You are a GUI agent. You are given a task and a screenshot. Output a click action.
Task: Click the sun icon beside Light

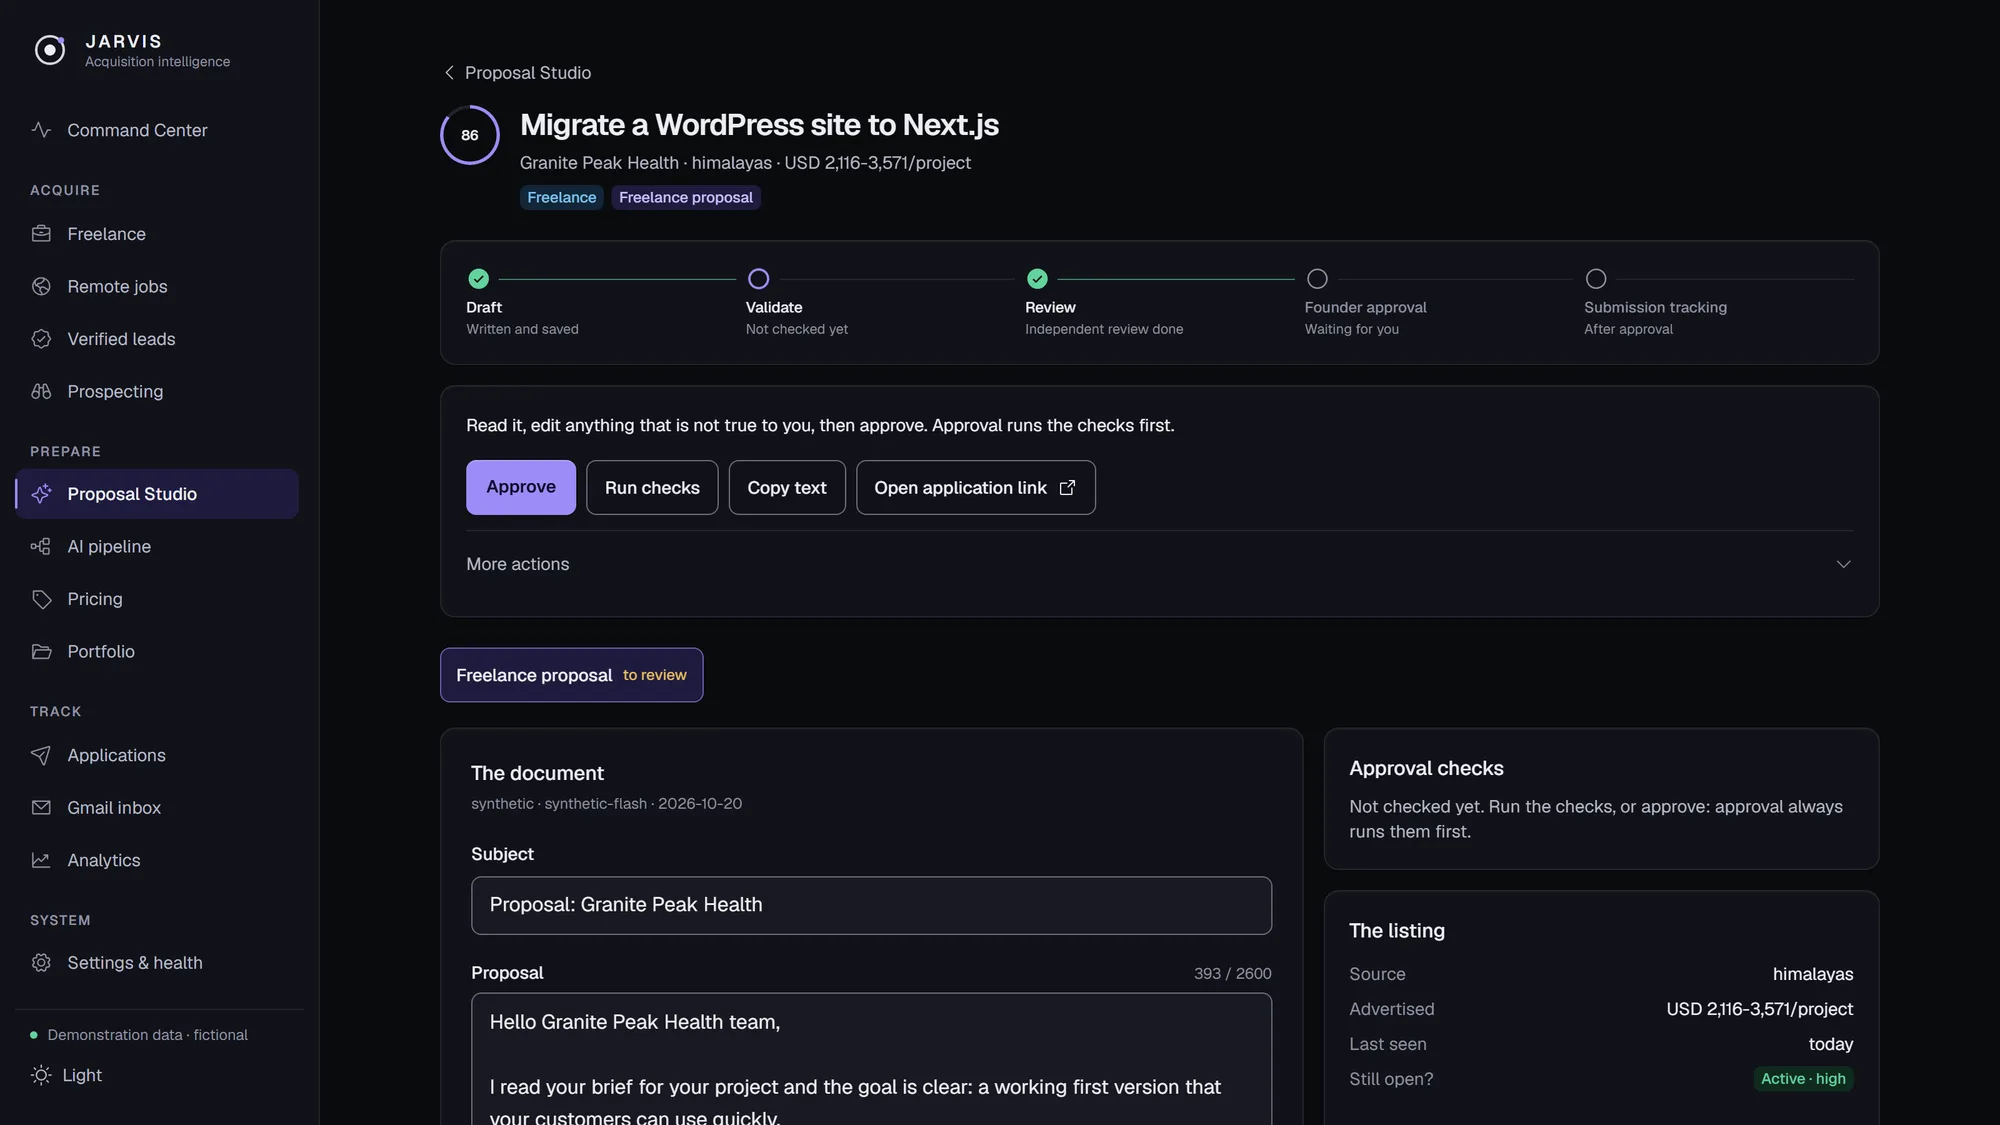tap(41, 1075)
